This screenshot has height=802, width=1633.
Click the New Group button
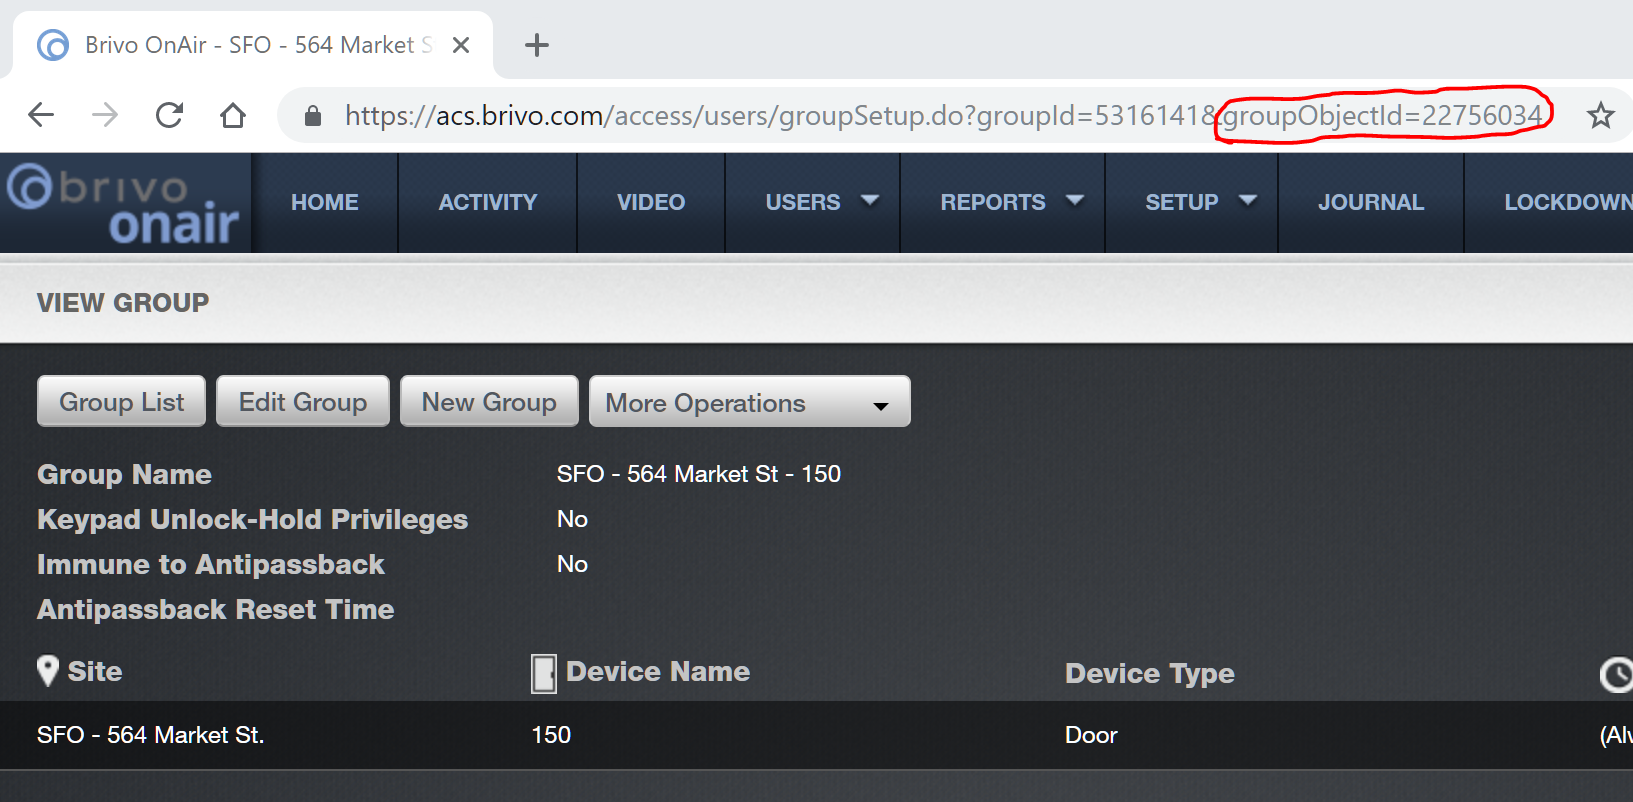click(489, 402)
